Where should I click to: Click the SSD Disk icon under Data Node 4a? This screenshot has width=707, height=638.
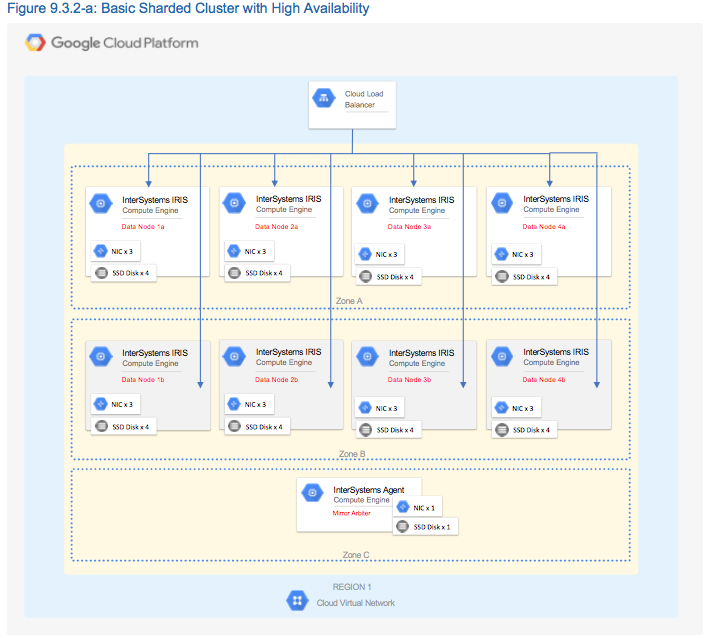pyautogui.click(x=502, y=276)
